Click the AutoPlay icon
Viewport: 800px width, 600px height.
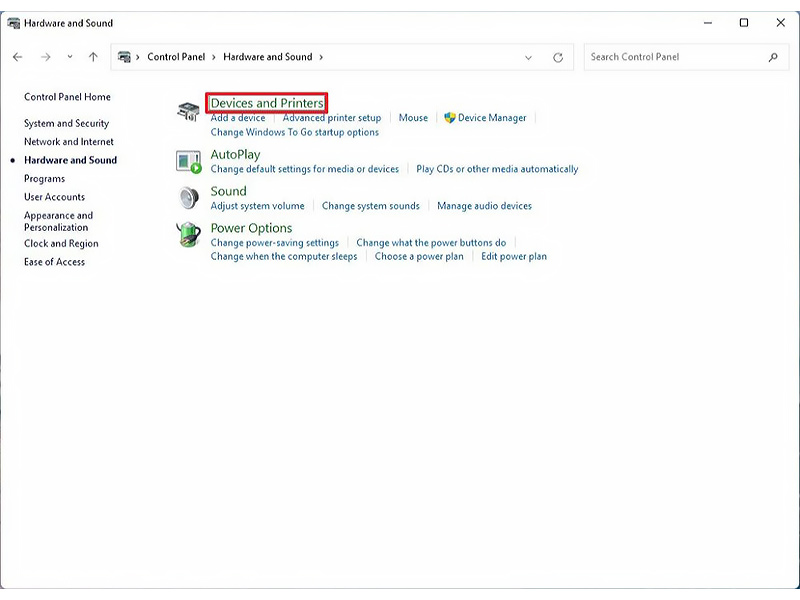(188, 162)
